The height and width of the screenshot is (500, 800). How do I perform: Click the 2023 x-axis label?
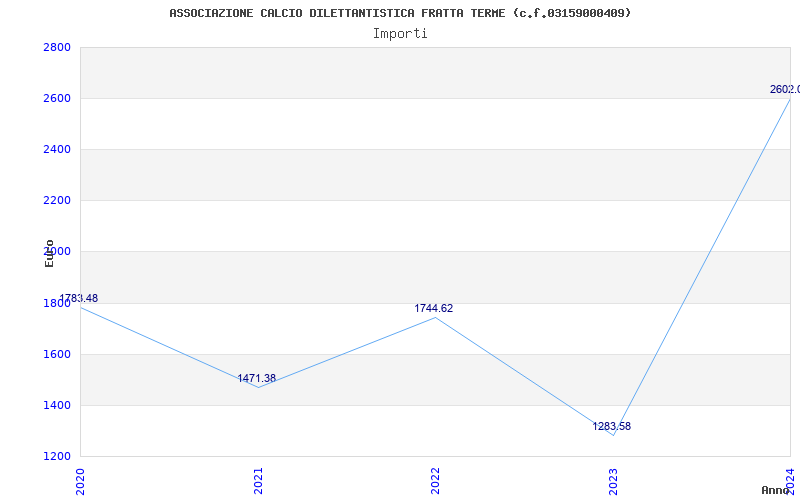point(613,481)
